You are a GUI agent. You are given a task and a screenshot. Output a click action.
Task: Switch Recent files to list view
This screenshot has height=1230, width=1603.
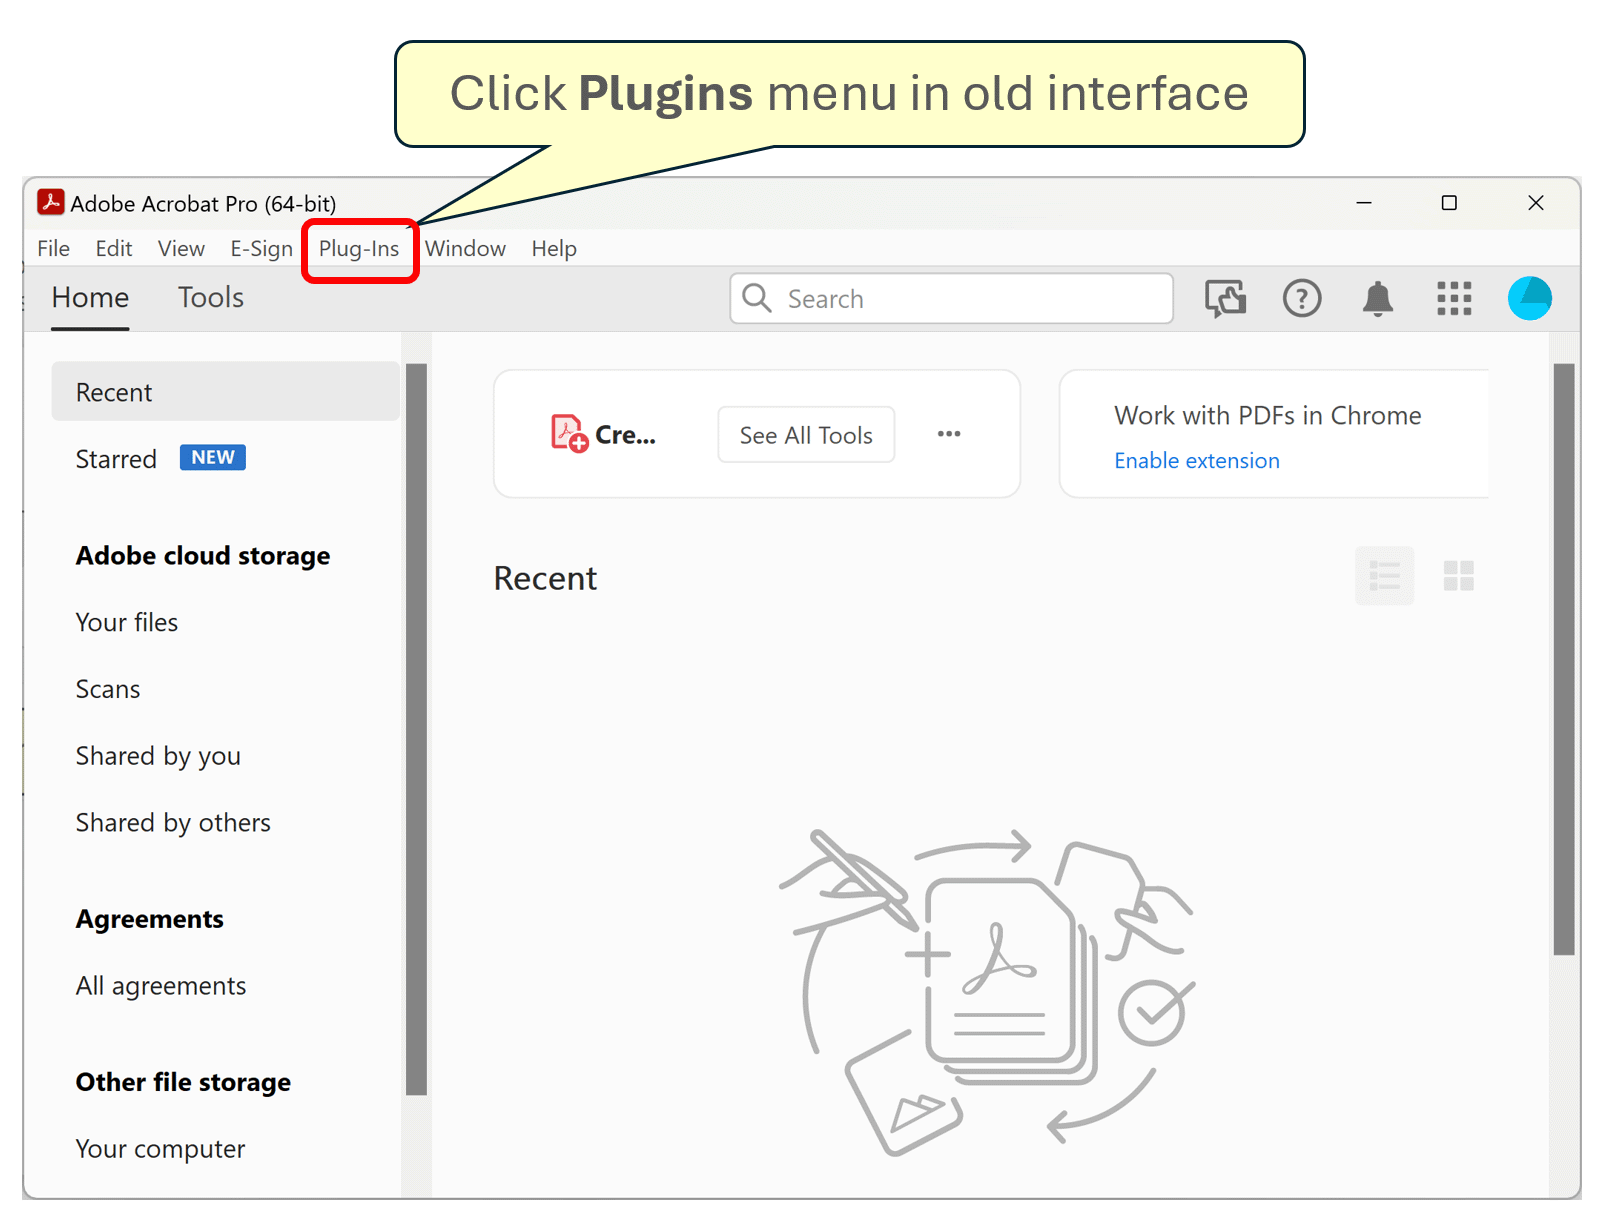(1384, 575)
